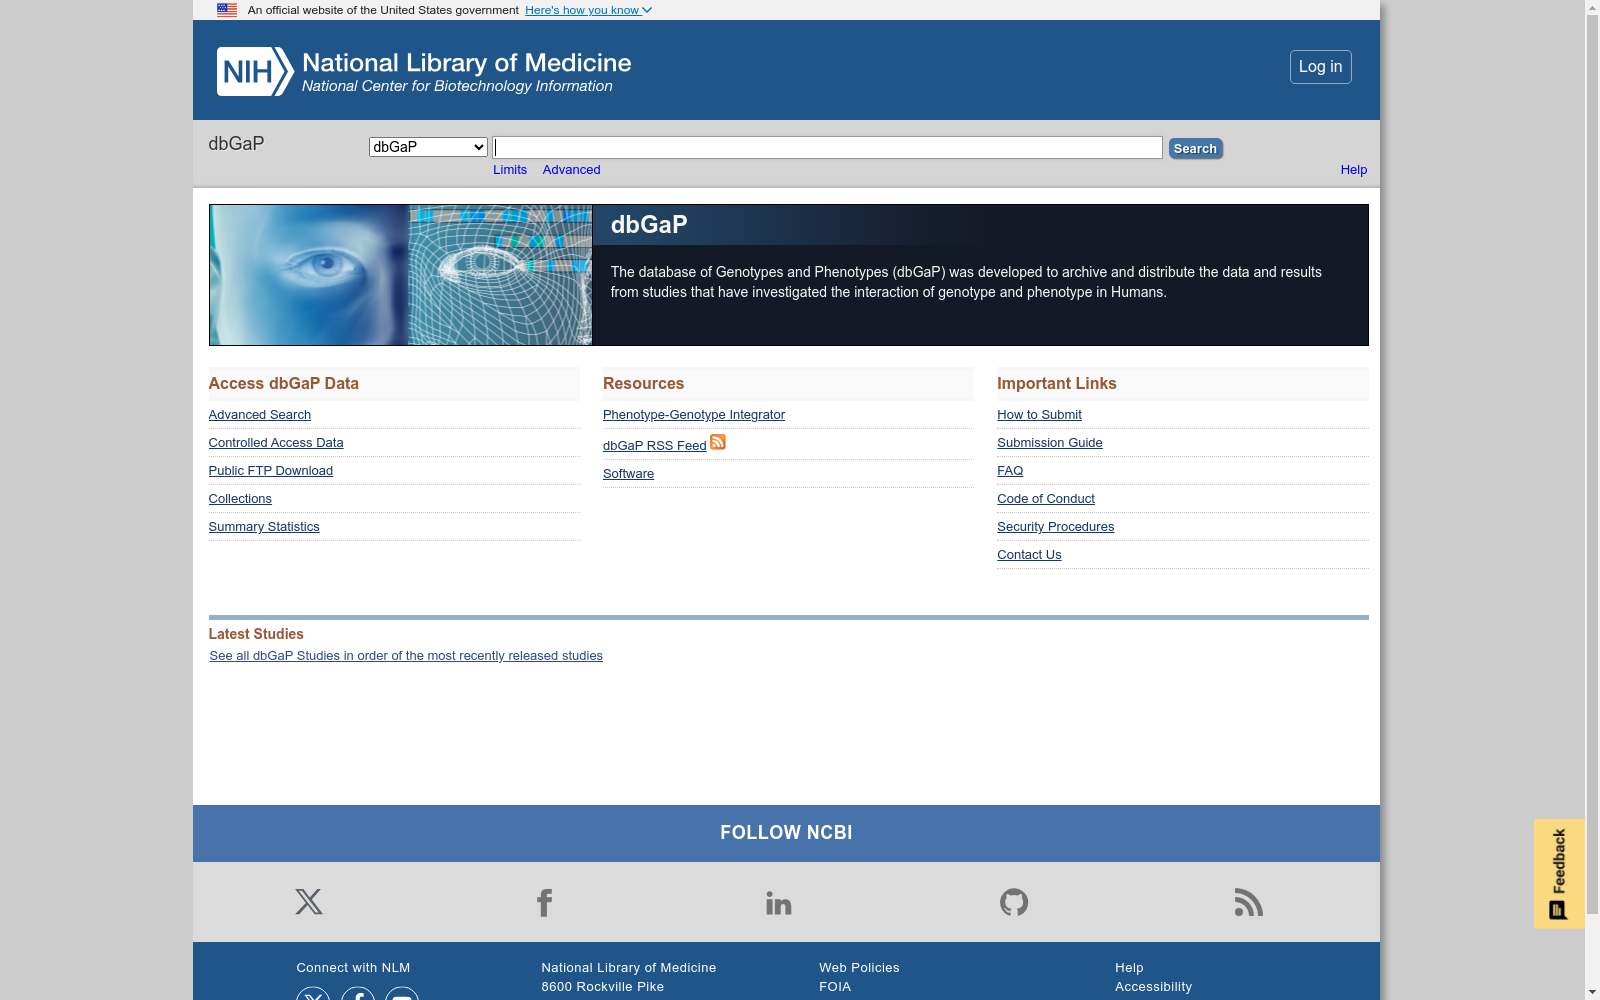Viewport: 1600px width, 1000px height.
Task: Open the Phenotype-Genotype Integrator link
Action: click(x=694, y=415)
